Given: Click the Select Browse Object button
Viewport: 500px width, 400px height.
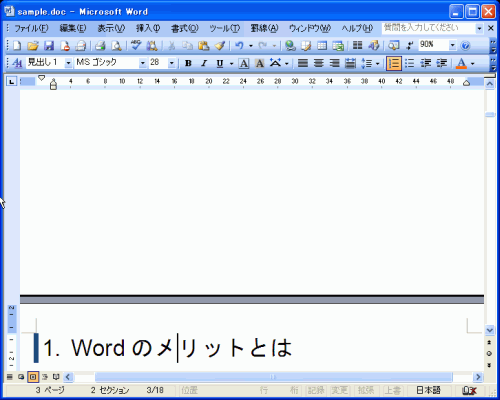Looking at the screenshot, I should tap(489, 353).
